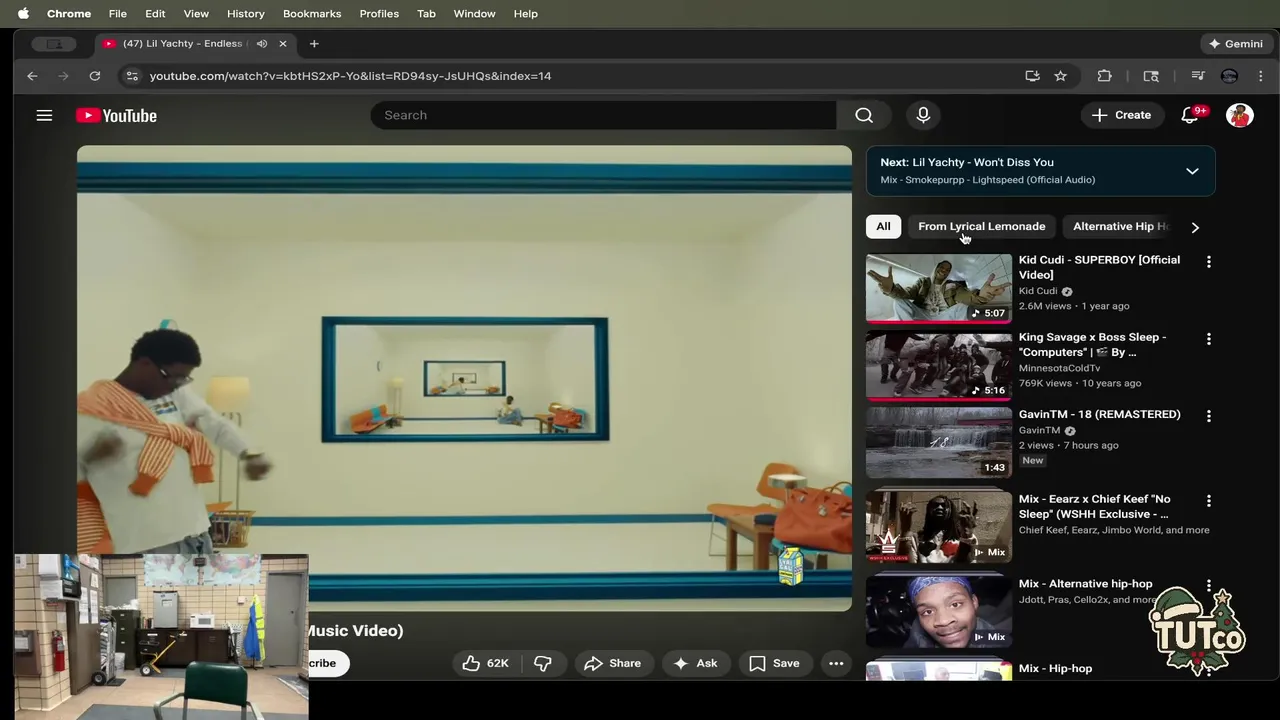View site information icon in address bar

pos(131,76)
